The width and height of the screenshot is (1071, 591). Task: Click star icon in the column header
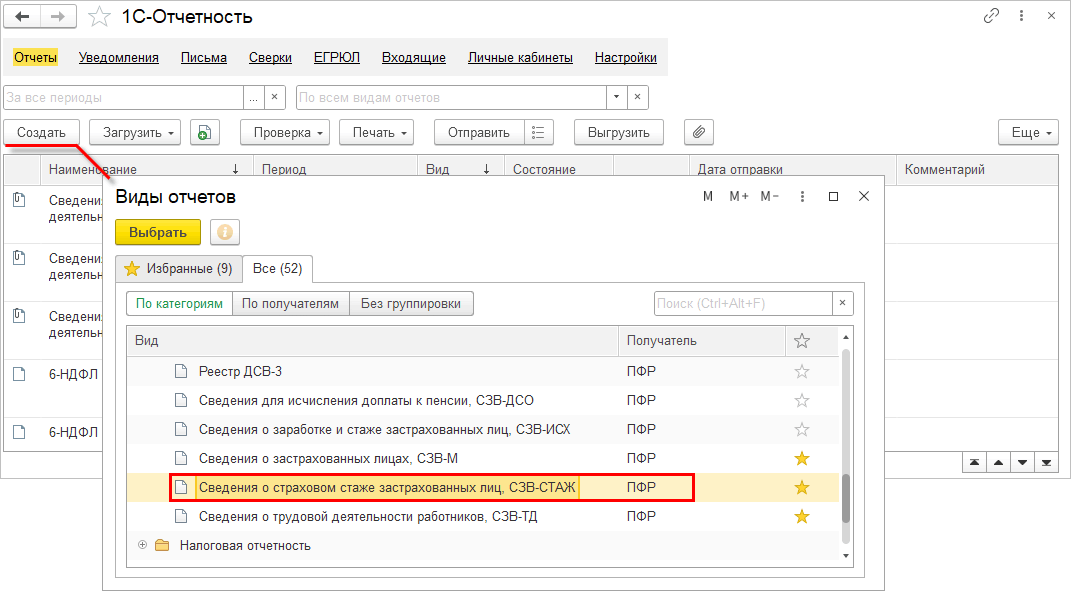(x=802, y=341)
